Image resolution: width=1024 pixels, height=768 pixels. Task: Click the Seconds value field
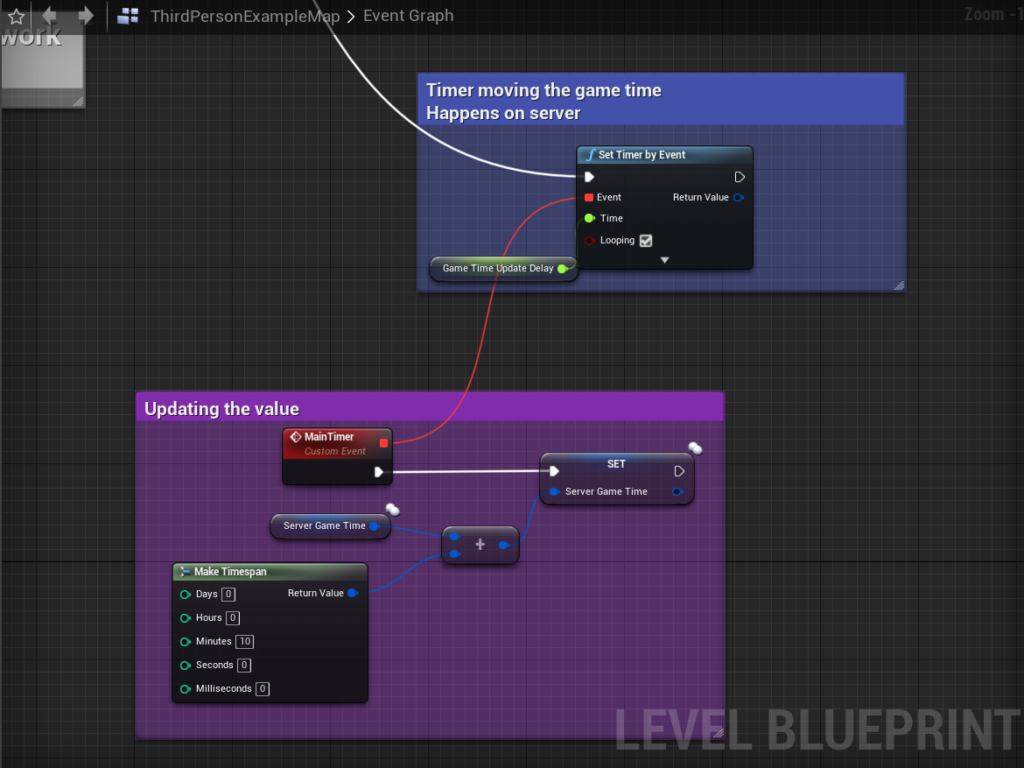[x=244, y=665]
